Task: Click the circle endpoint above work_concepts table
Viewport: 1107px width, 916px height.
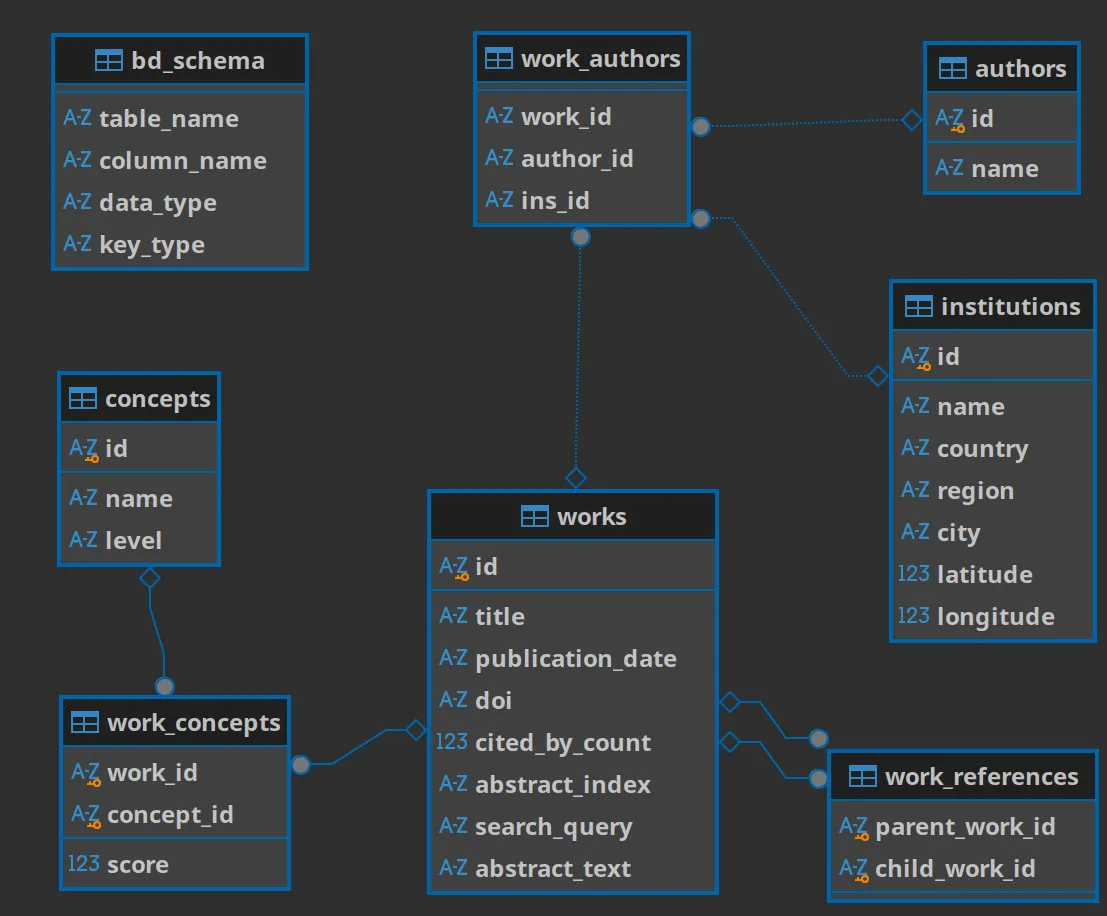Action: coord(164,686)
